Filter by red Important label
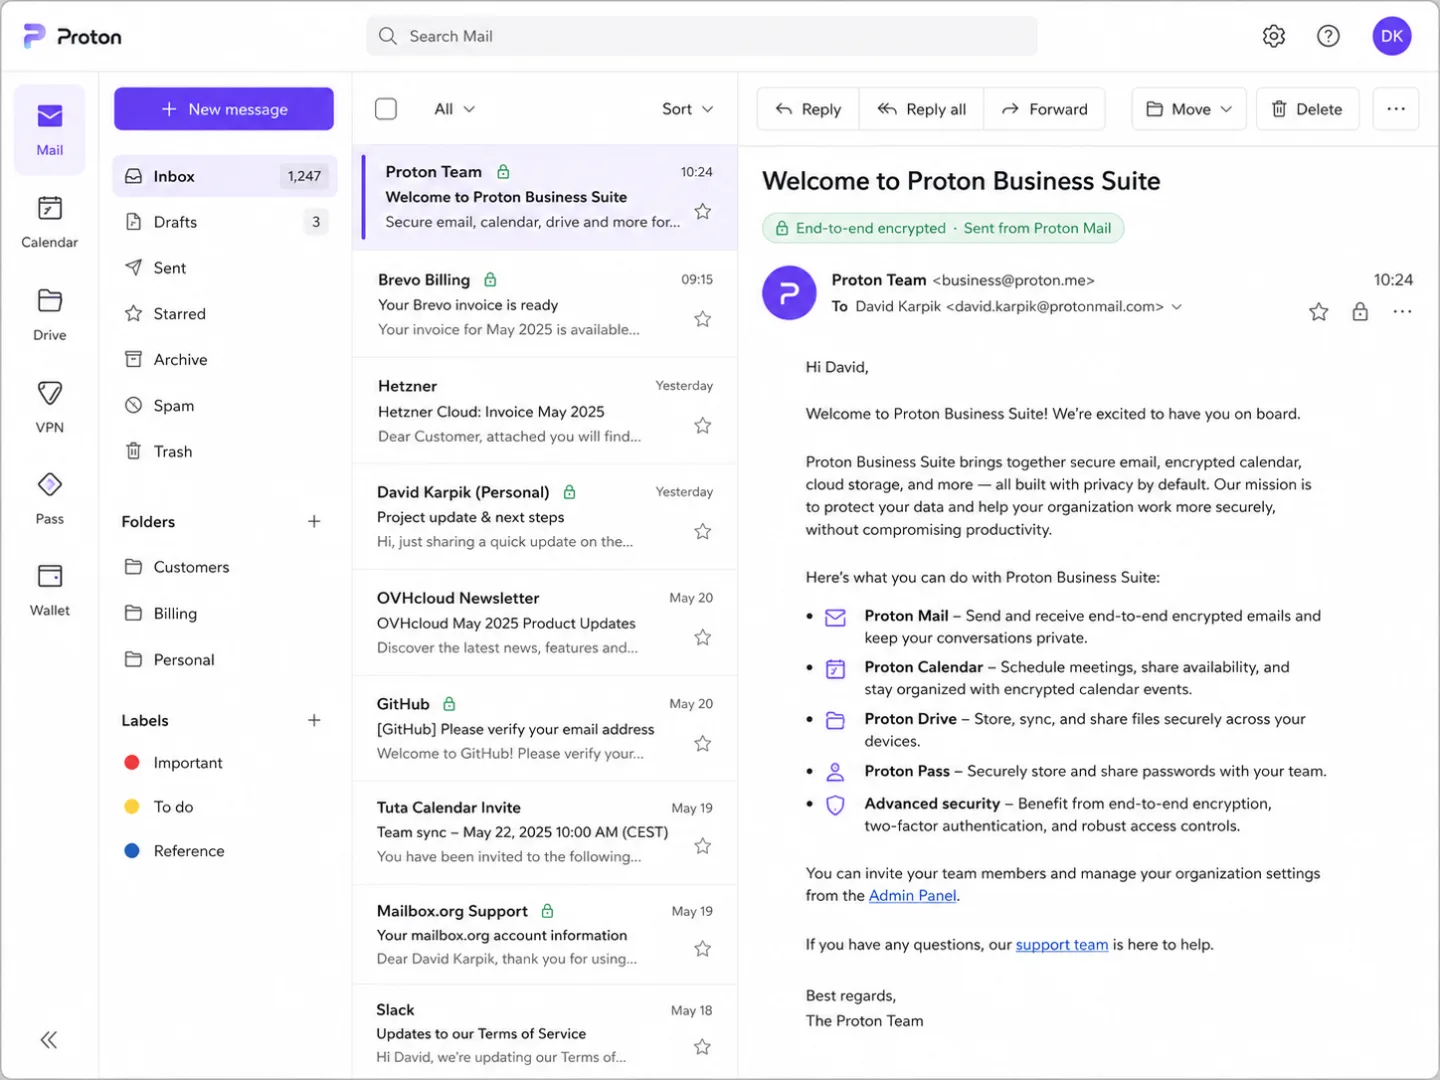1440x1080 pixels. tap(225, 763)
